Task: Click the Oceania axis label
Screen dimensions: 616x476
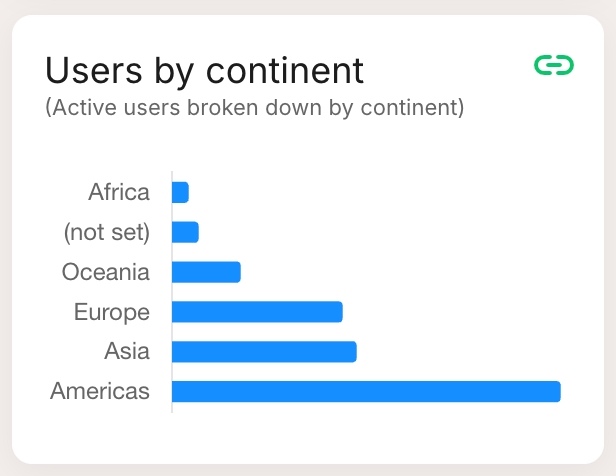Action: pyautogui.click(x=106, y=272)
